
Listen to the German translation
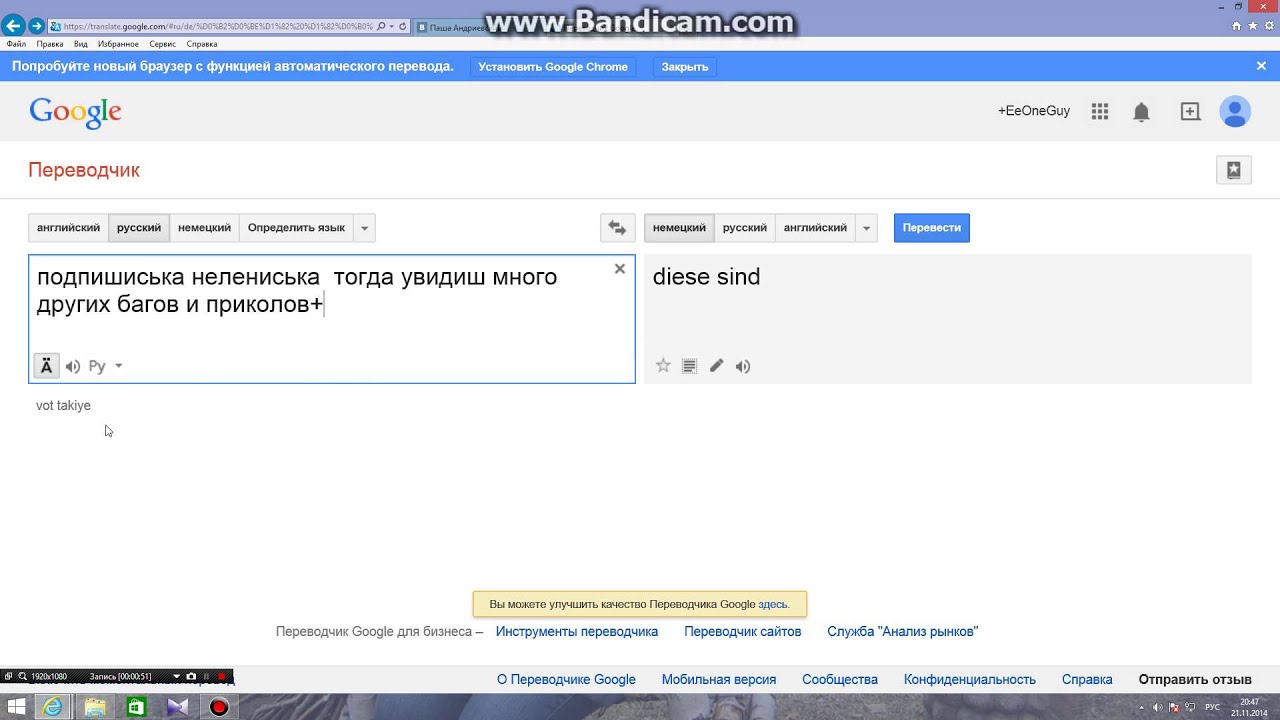click(x=743, y=366)
